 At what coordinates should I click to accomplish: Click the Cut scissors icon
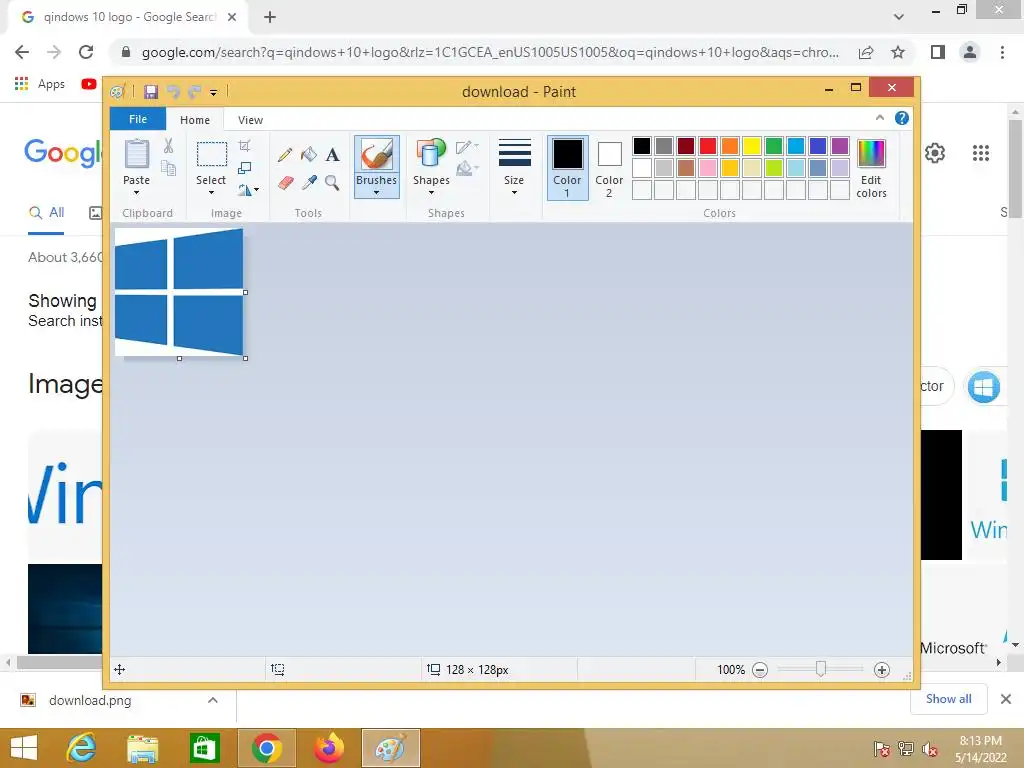[x=168, y=146]
